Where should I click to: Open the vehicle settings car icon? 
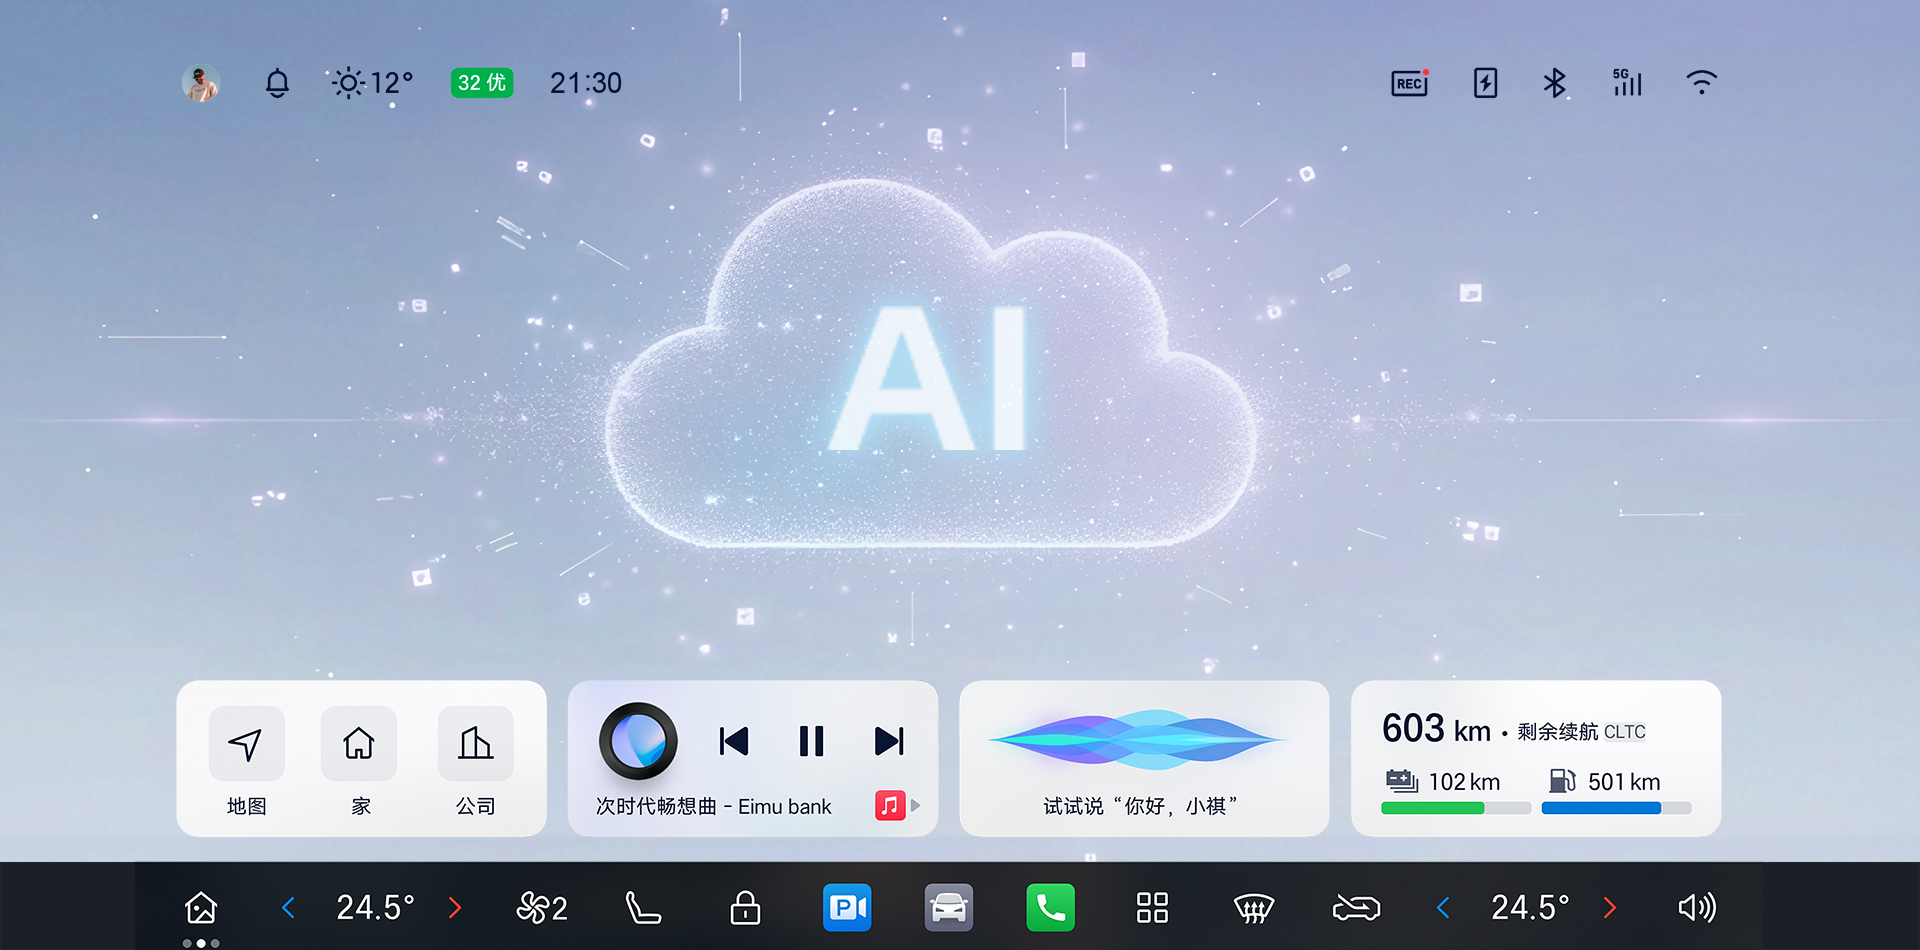coord(948,907)
